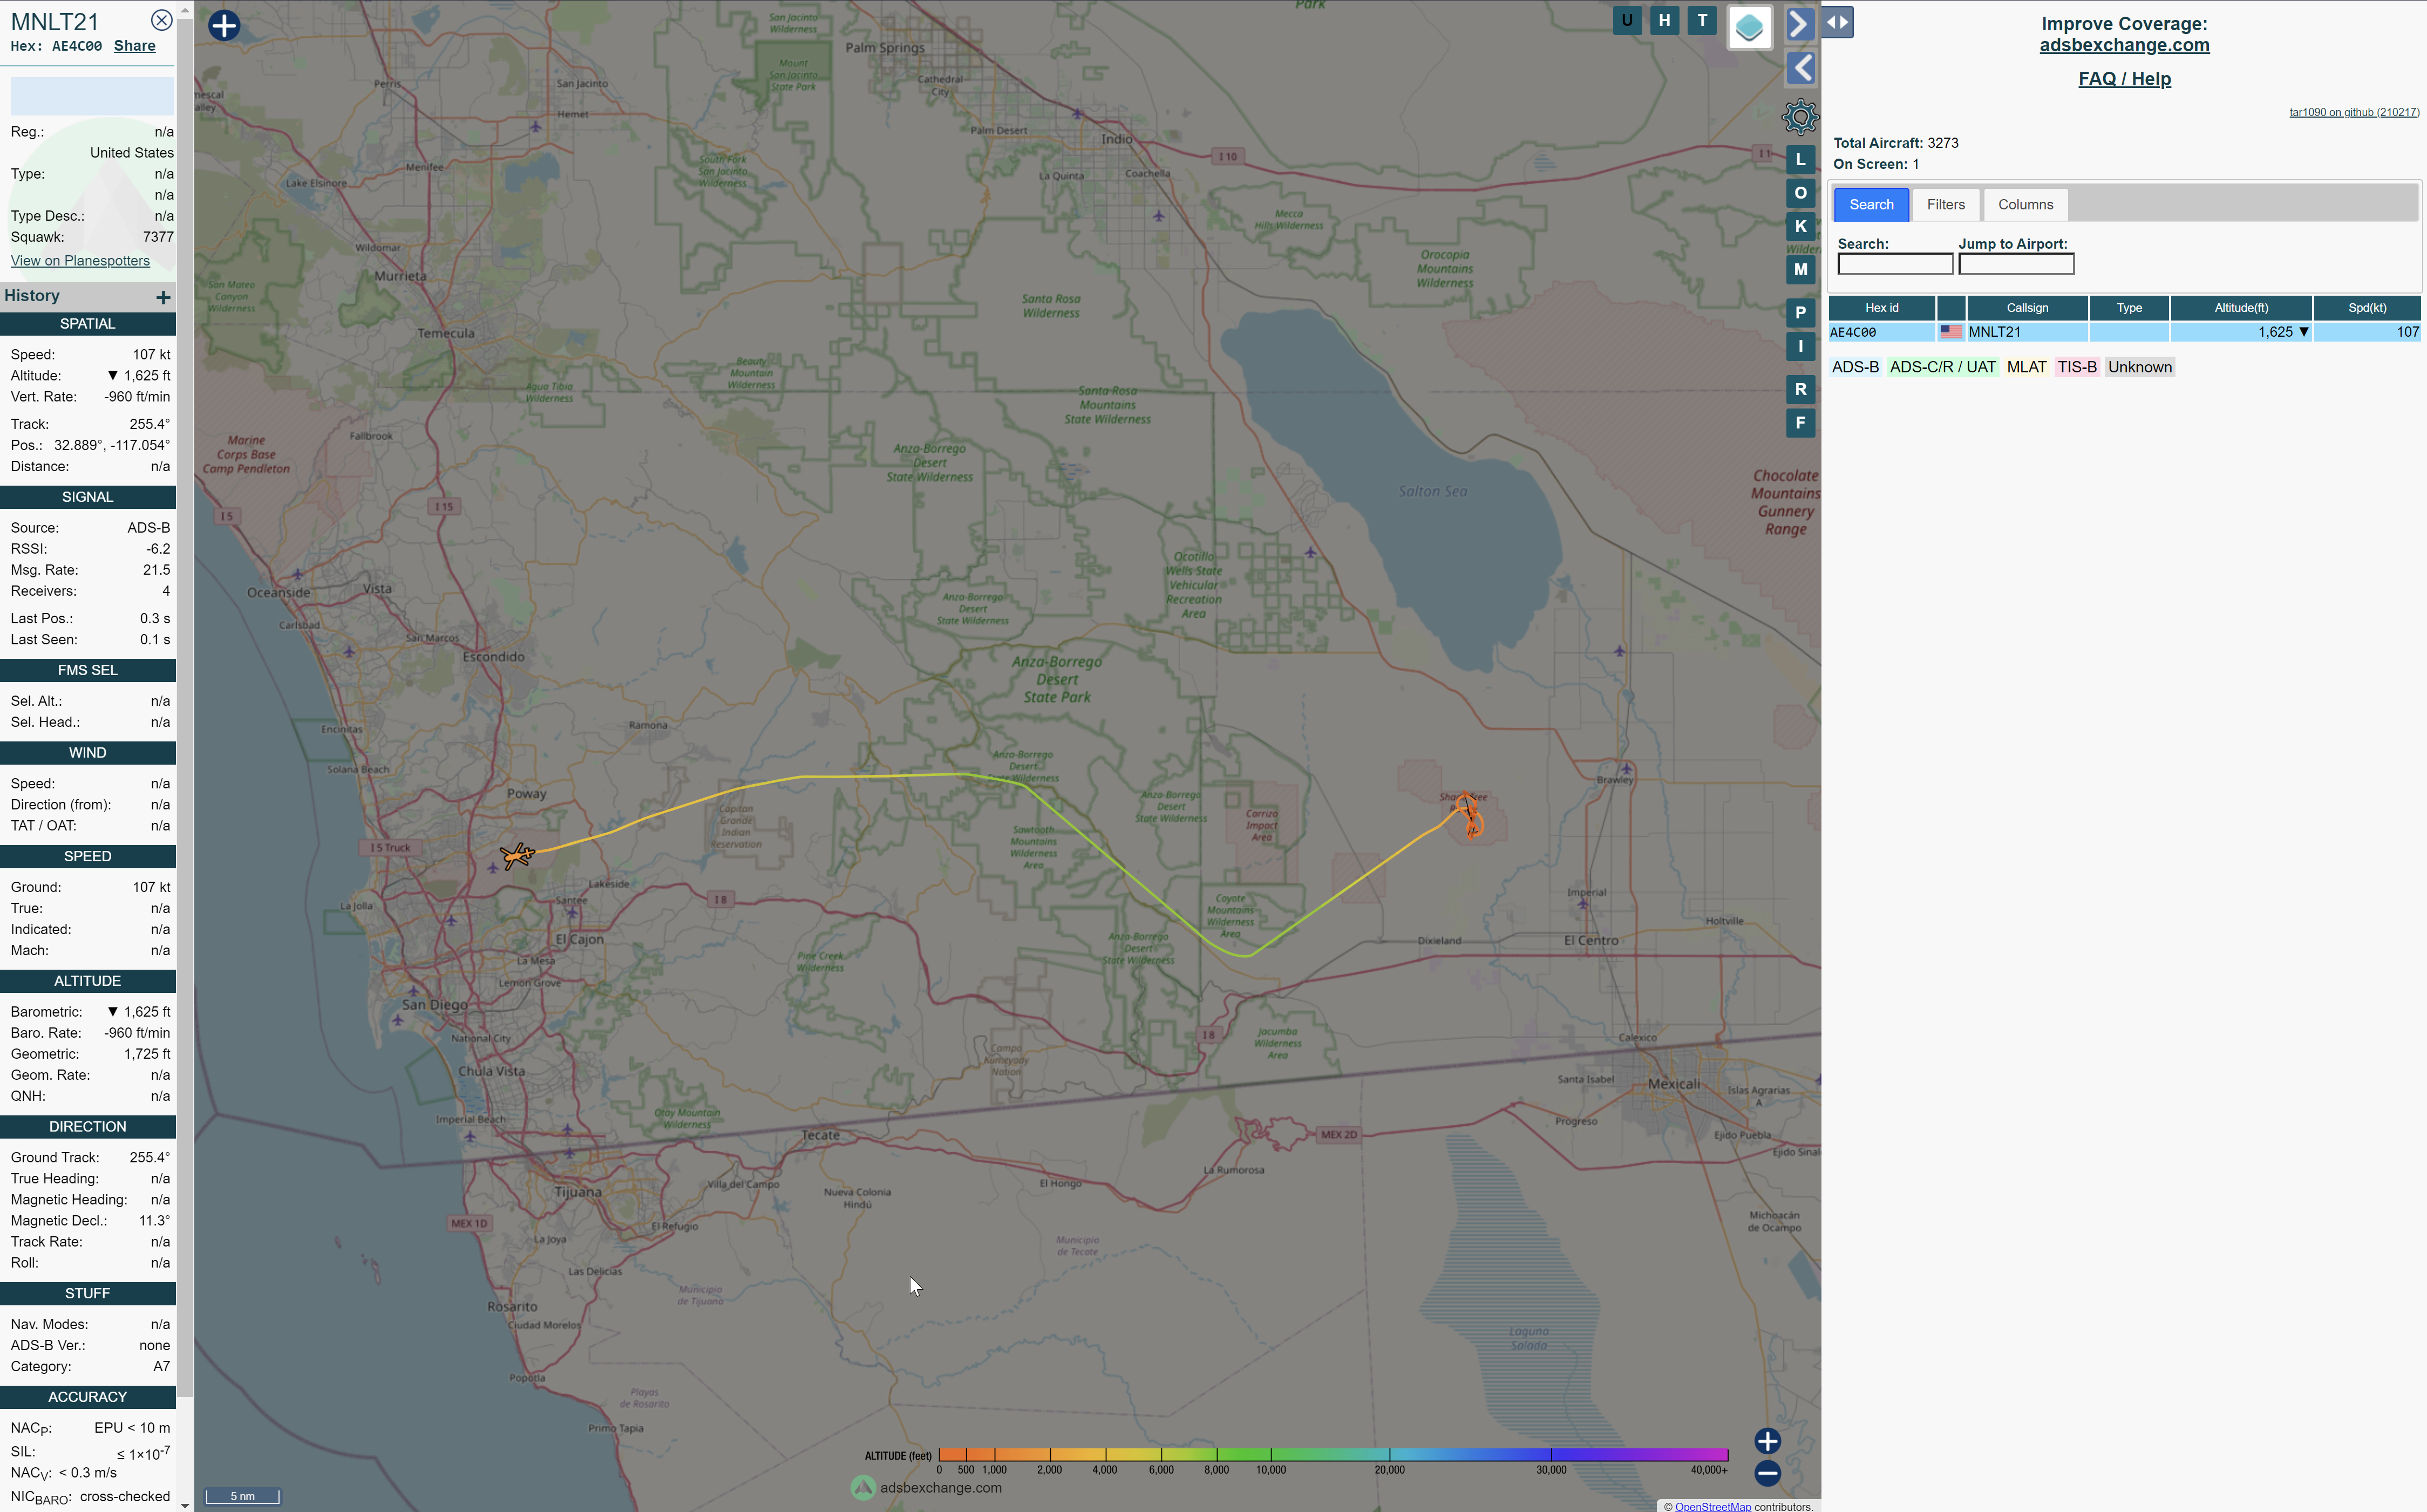Click the MNLT21 callsign cell in table

point(2027,332)
